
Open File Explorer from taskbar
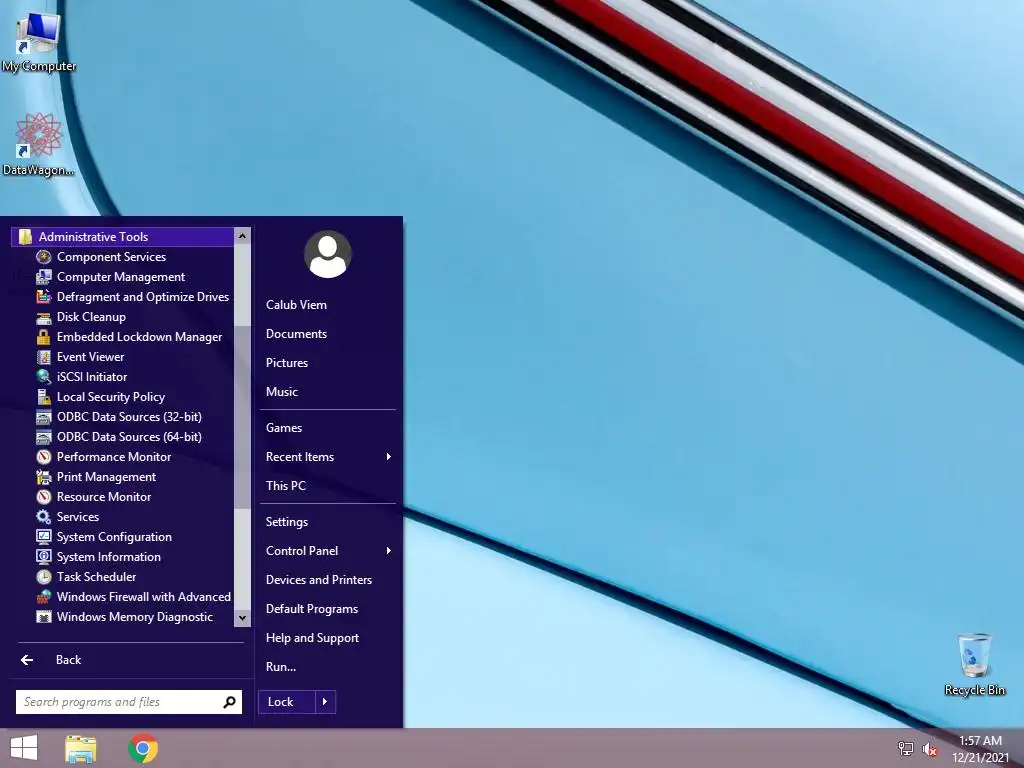click(x=80, y=748)
